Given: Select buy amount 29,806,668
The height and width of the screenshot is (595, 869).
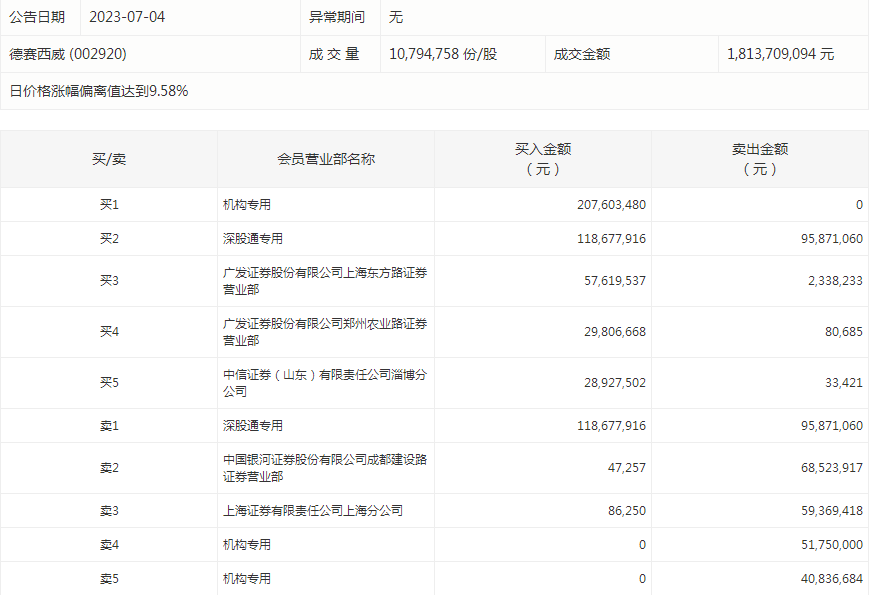Looking at the screenshot, I should click(x=615, y=331).
